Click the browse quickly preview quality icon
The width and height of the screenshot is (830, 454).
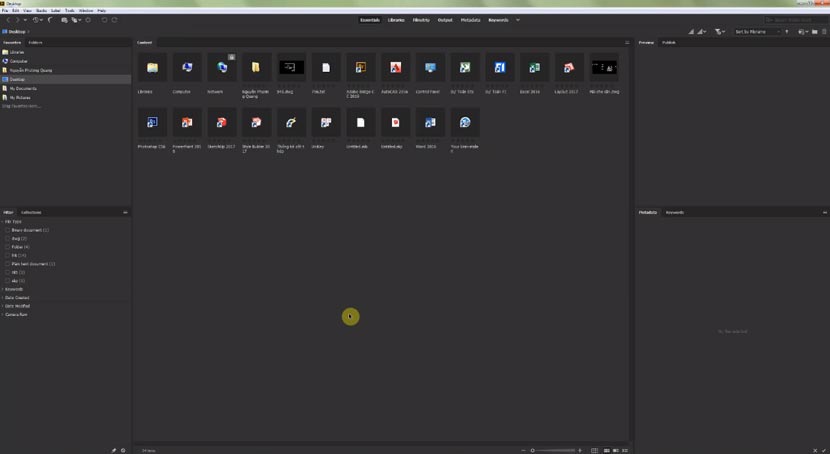691,32
